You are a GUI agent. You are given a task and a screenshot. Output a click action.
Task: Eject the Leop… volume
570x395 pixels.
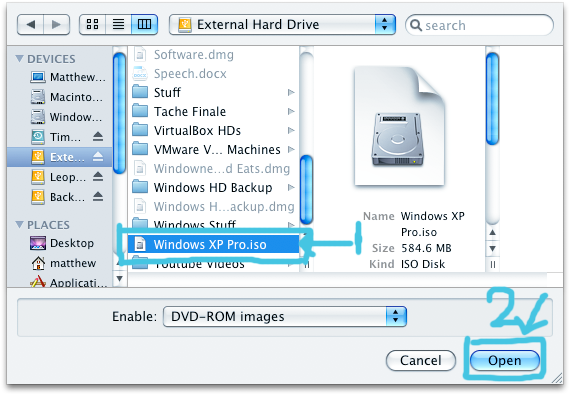coord(98,177)
